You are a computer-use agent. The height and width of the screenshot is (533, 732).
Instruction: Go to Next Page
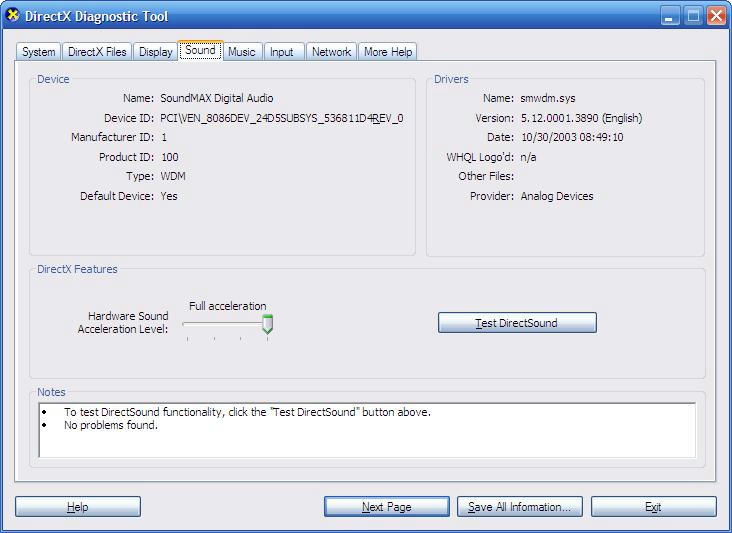[387, 507]
